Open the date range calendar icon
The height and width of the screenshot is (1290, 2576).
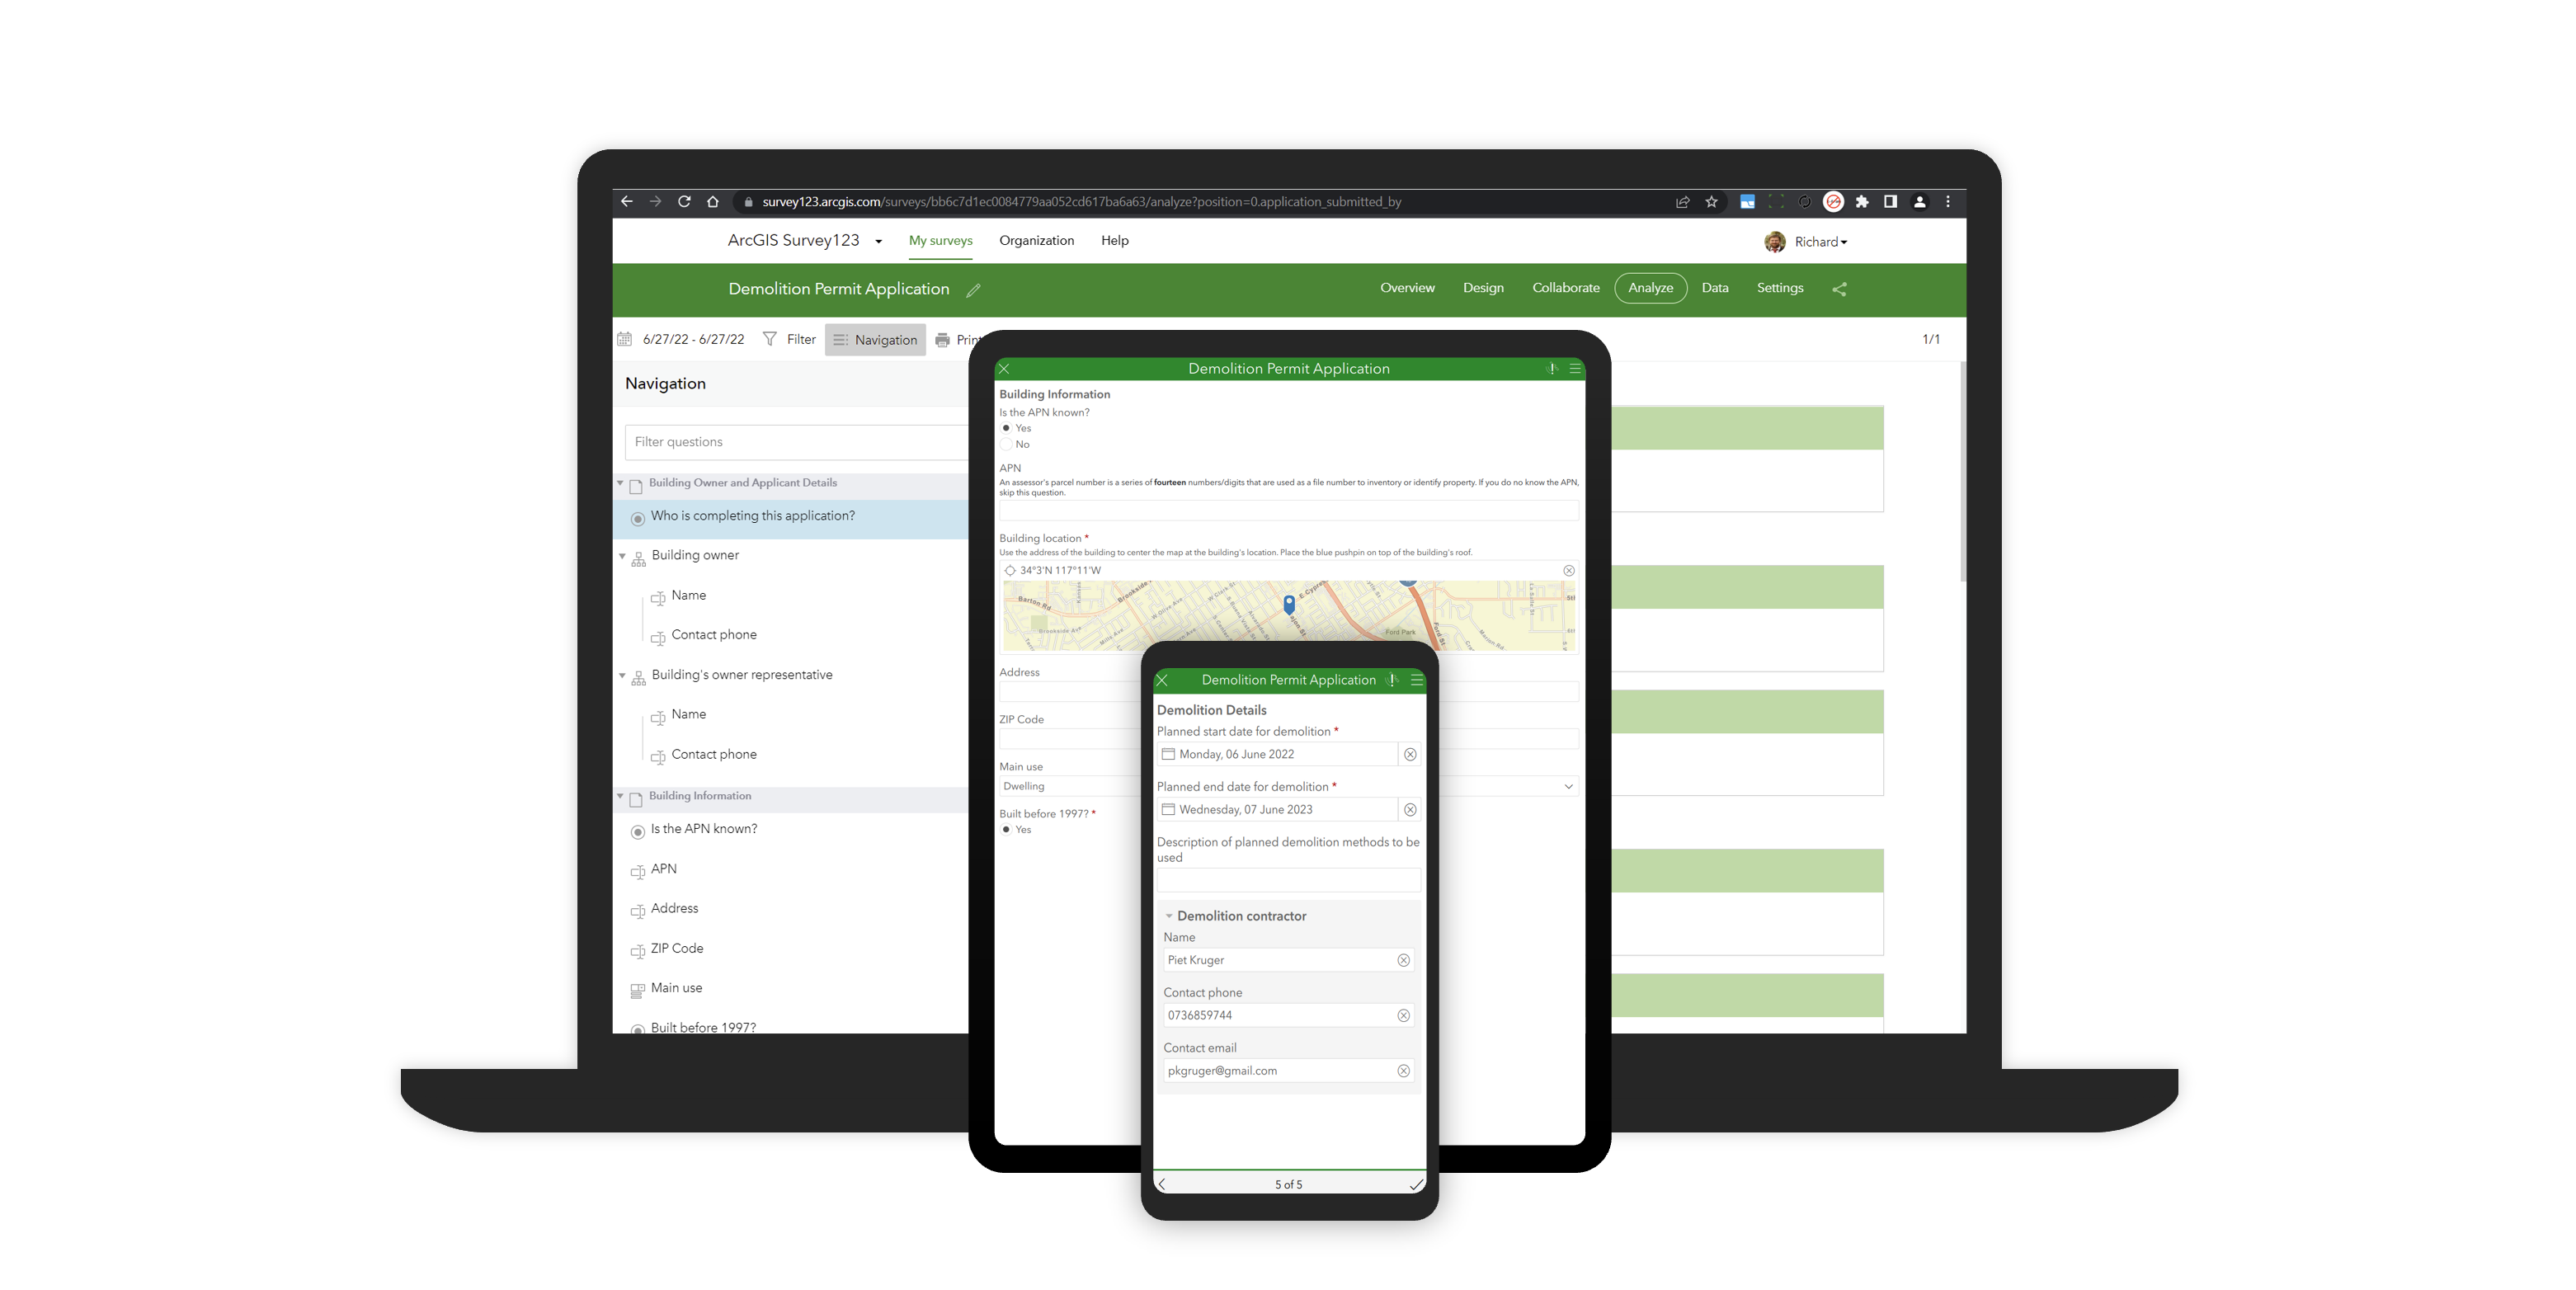624,339
